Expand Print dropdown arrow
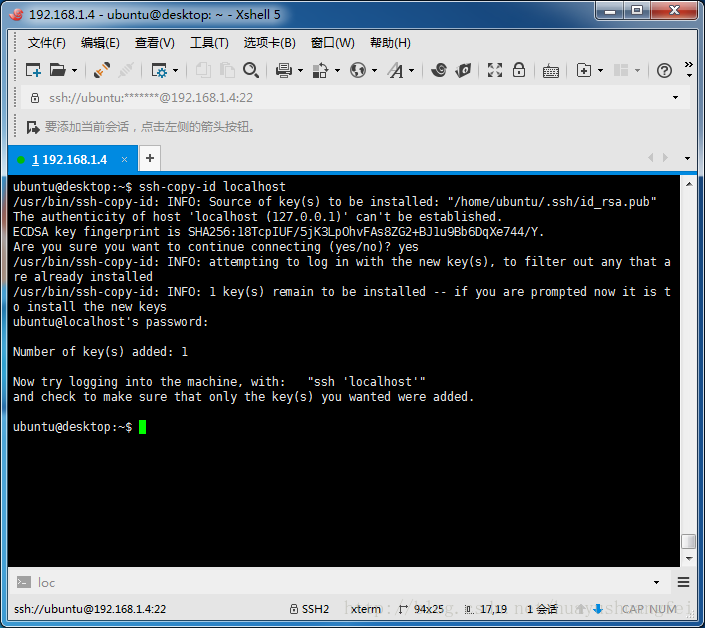Screen dimensions: 705x628 coord(300,71)
